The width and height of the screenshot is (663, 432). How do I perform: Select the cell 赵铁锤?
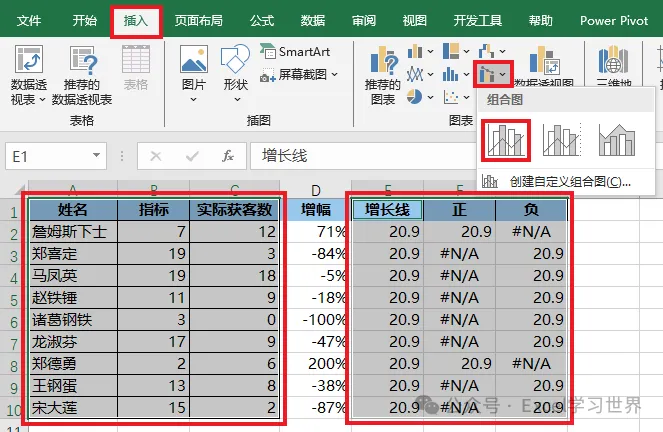coord(73,298)
